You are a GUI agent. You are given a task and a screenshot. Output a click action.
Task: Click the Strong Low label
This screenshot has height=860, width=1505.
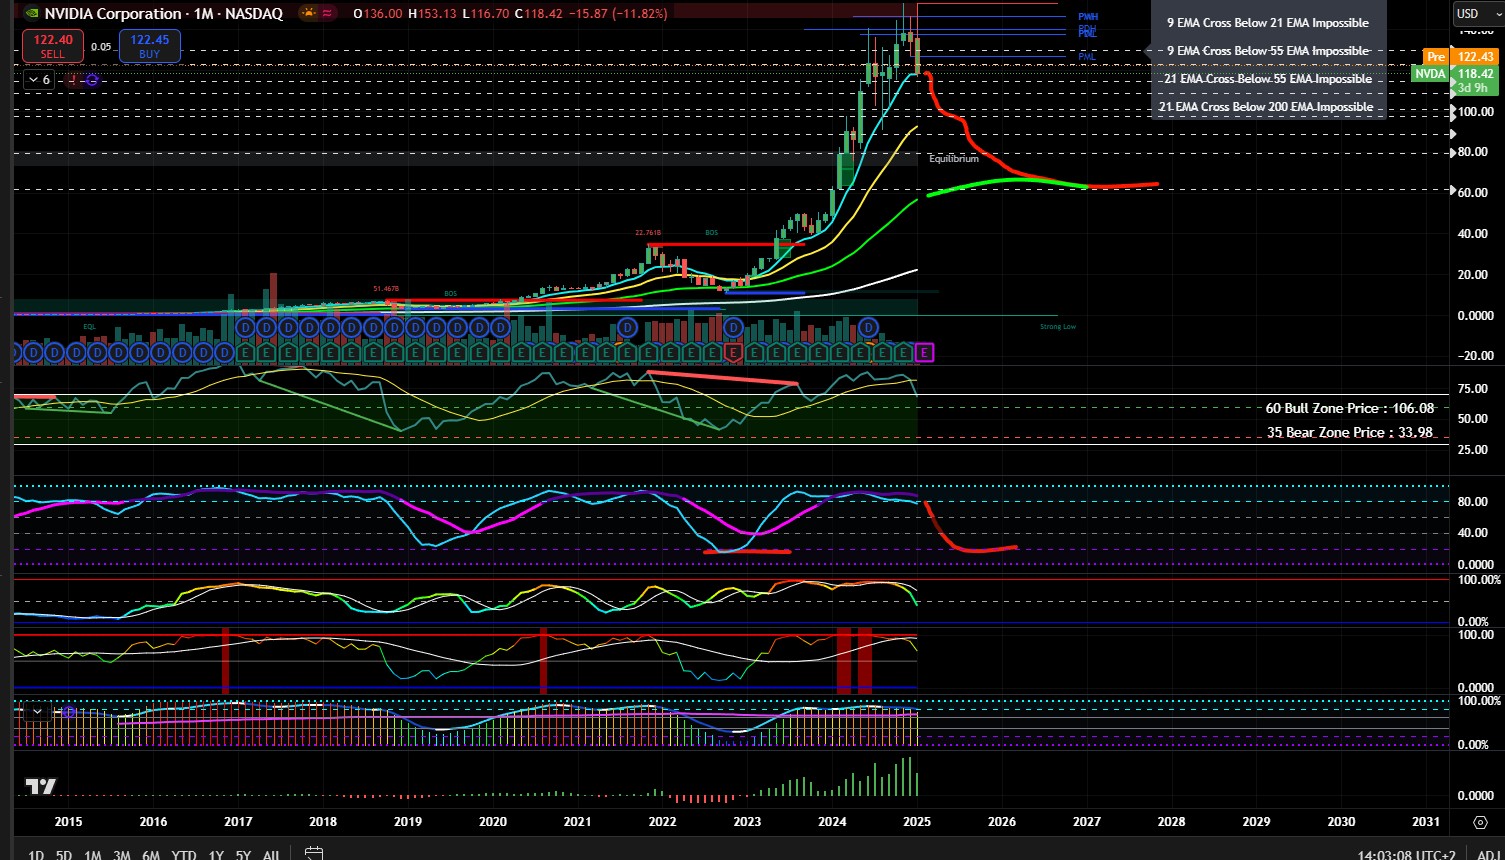click(x=1058, y=327)
